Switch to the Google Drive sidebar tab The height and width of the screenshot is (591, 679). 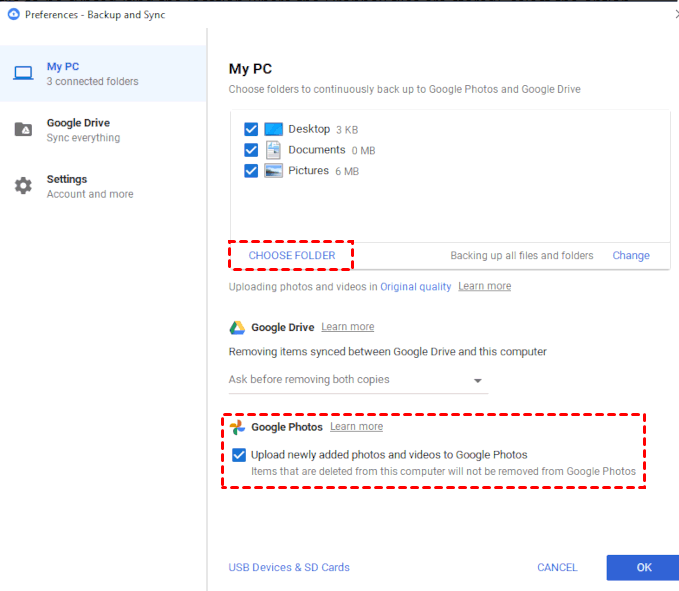(103, 130)
